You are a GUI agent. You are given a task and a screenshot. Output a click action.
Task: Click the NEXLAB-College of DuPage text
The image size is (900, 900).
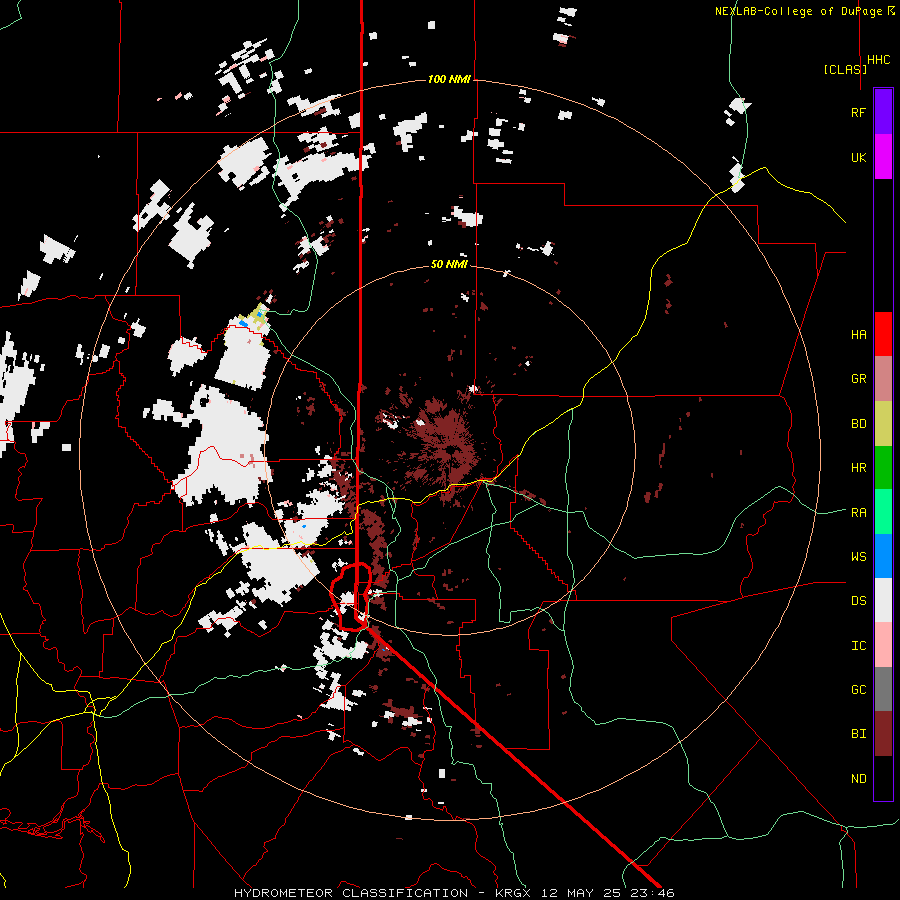[x=800, y=11]
